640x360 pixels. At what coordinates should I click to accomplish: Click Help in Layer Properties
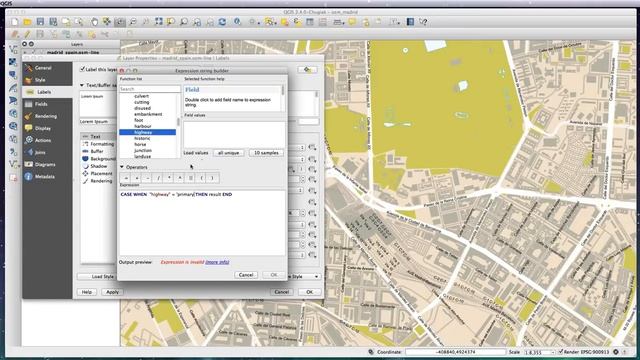tap(87, 292)
